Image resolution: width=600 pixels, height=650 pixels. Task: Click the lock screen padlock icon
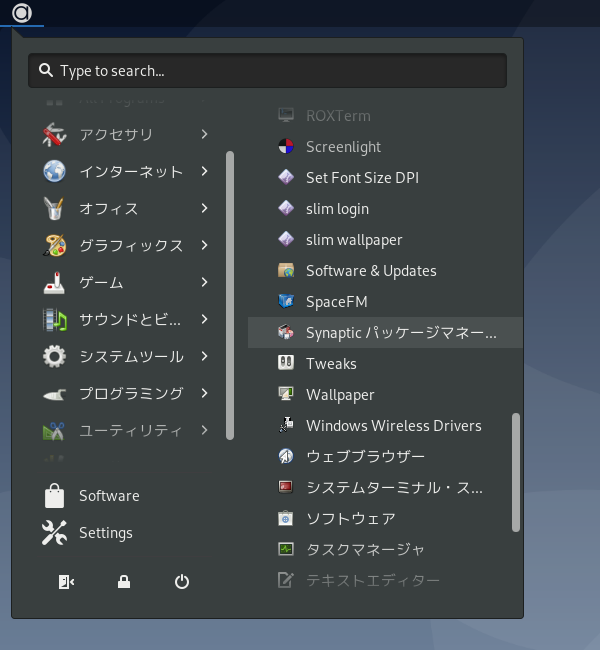tap(124, 582)
